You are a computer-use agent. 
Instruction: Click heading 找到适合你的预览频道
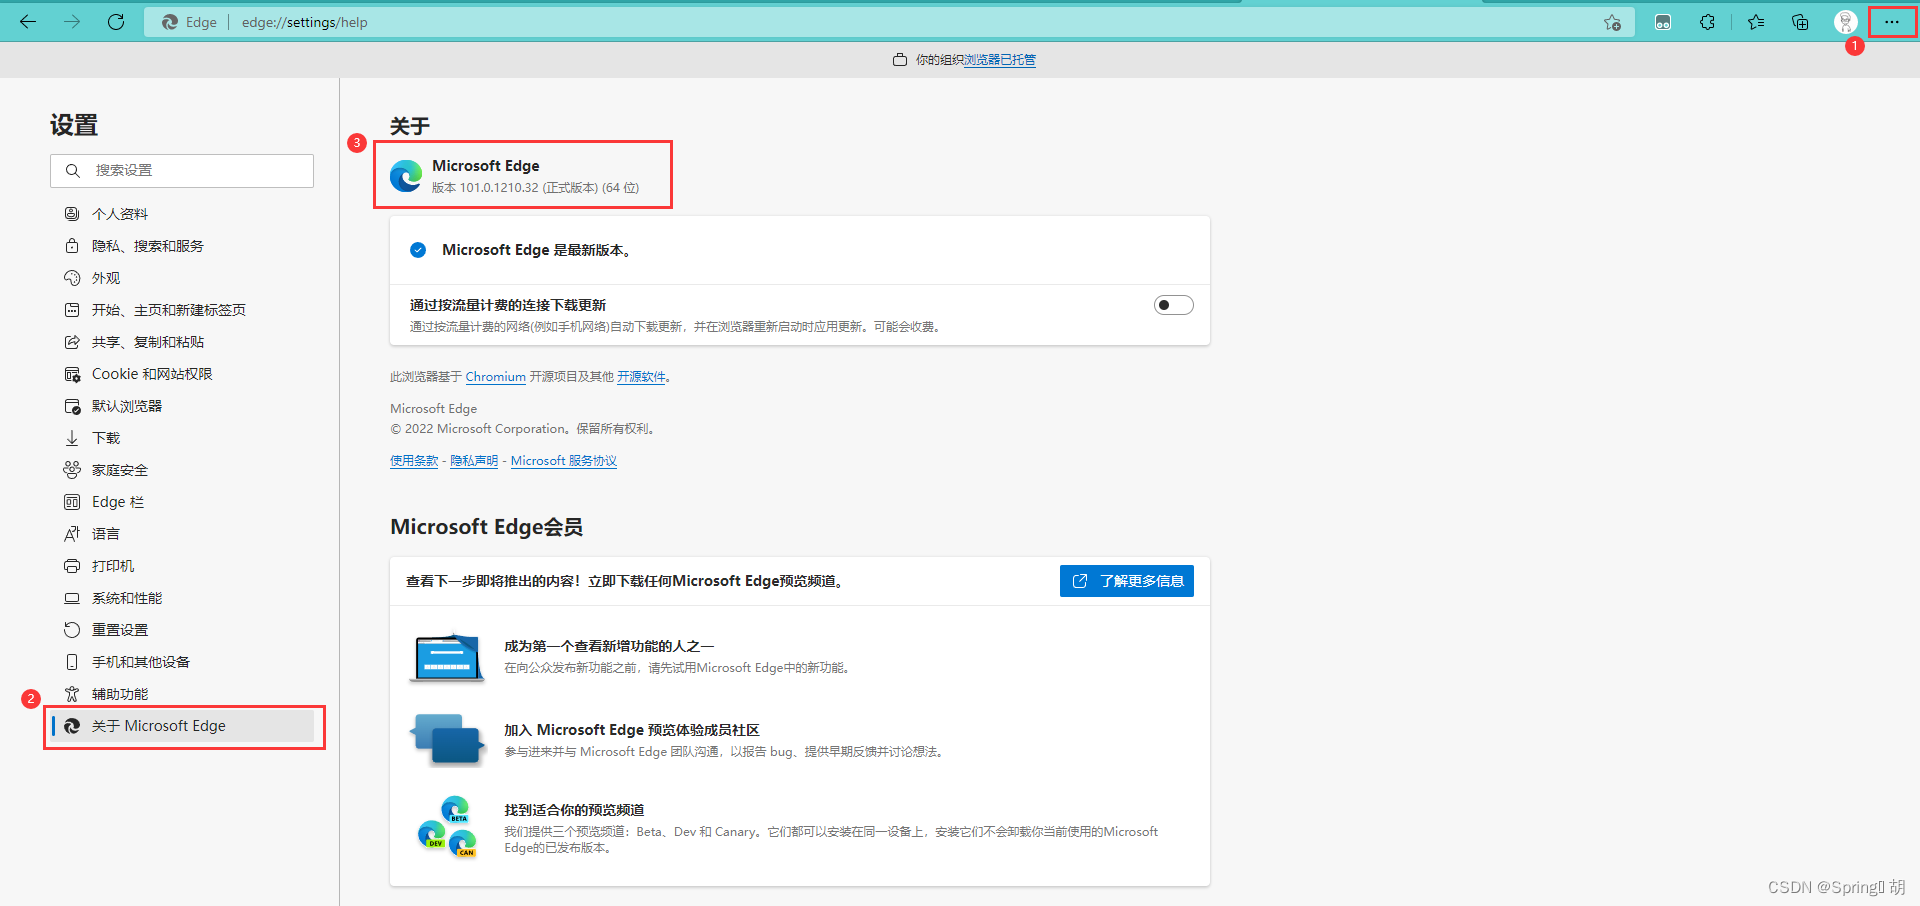[x=574, y=810]
